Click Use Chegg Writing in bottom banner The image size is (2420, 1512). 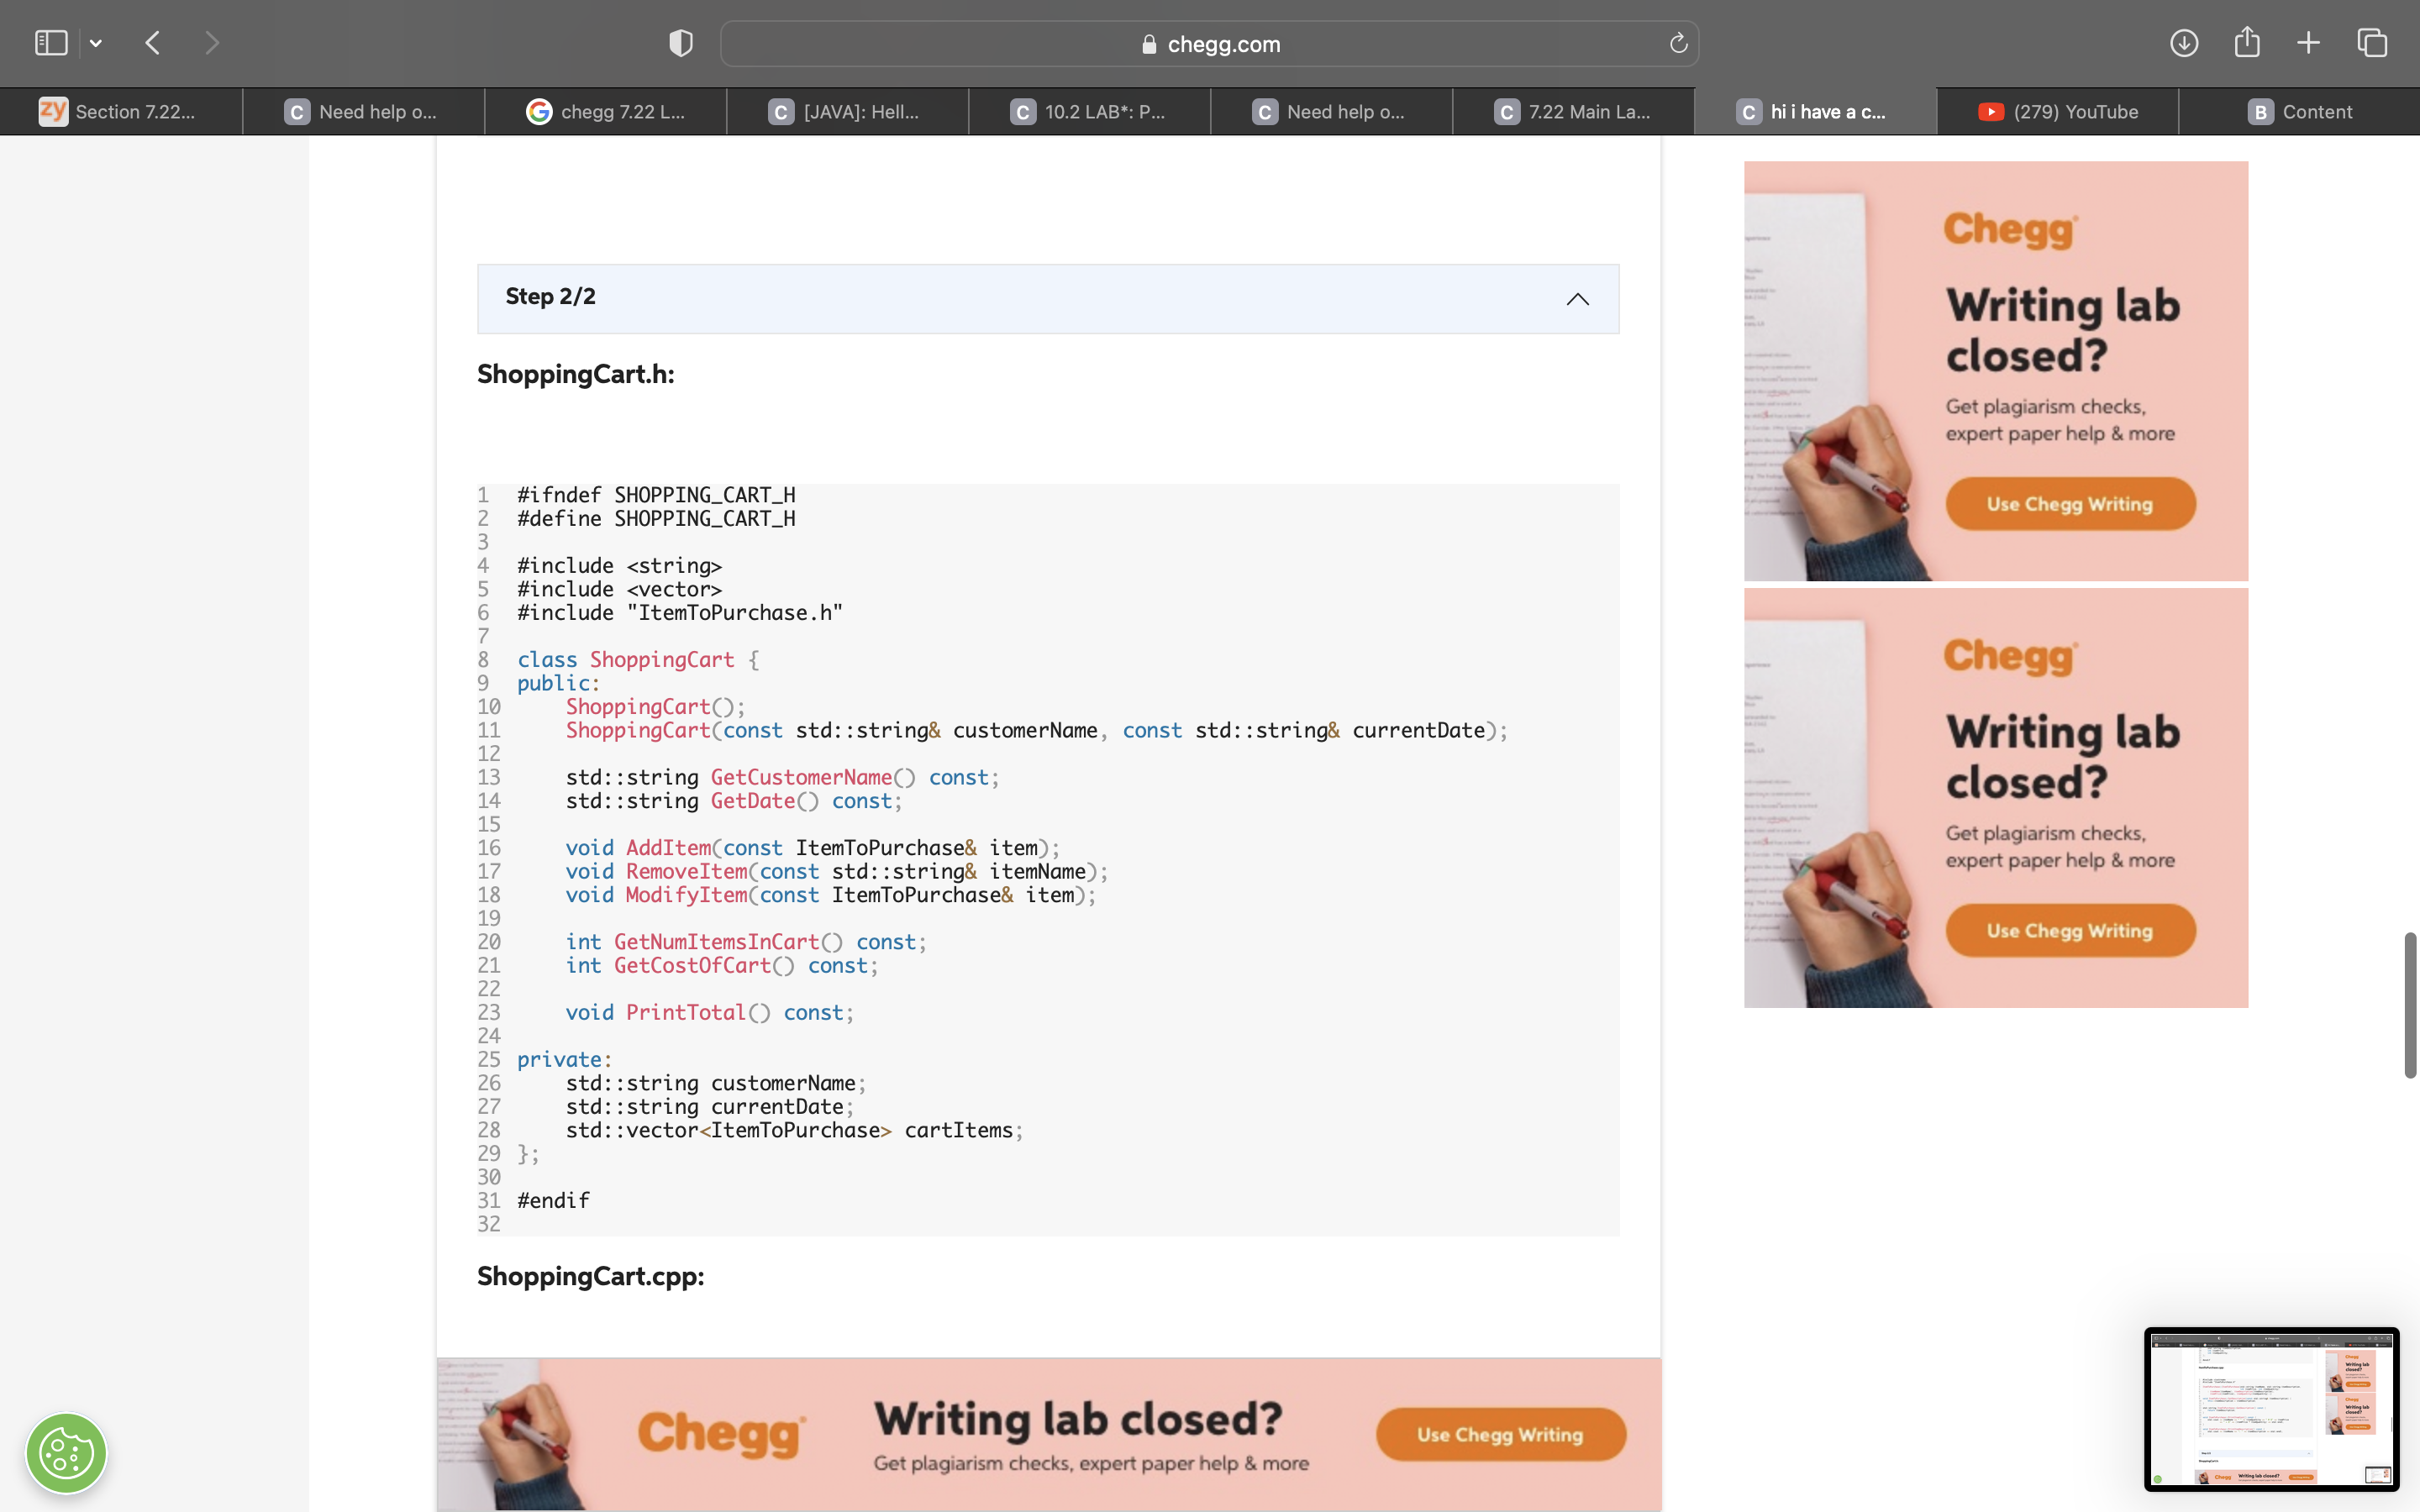tap(1499, 1433)
